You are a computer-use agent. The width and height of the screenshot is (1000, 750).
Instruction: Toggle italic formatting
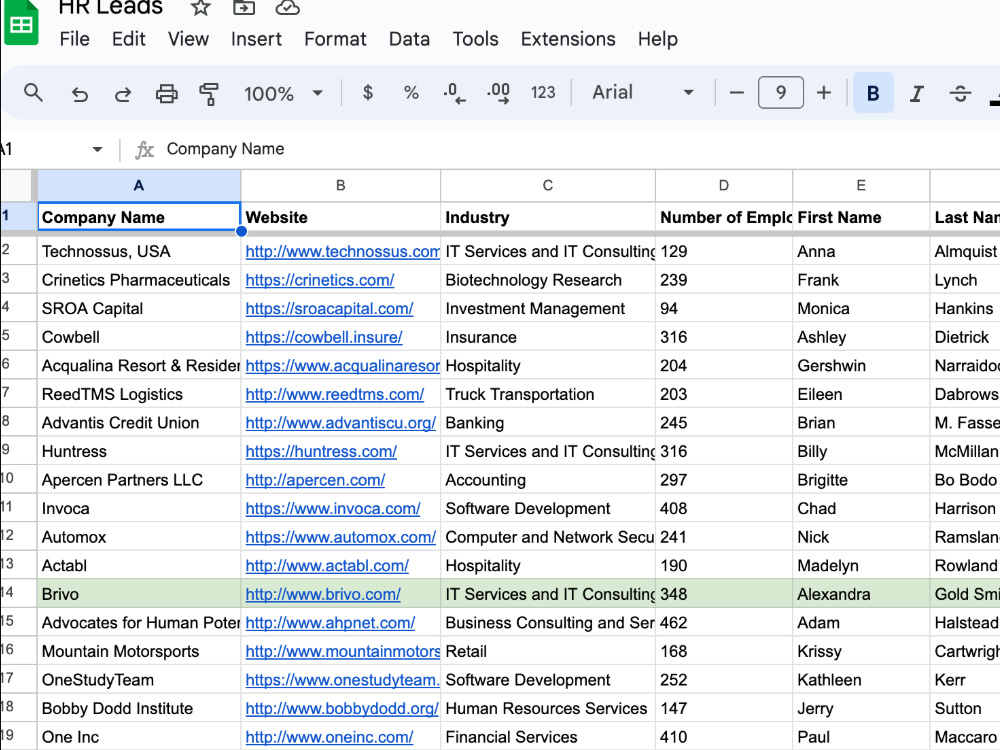click(916, 94)
